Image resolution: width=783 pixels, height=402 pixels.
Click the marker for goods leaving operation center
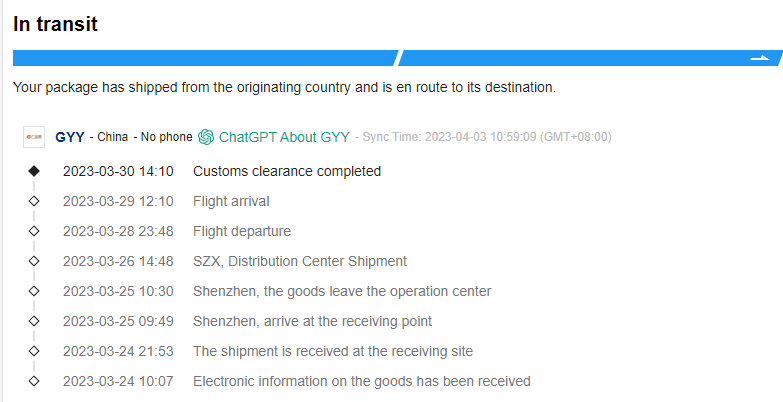[34, 291]
